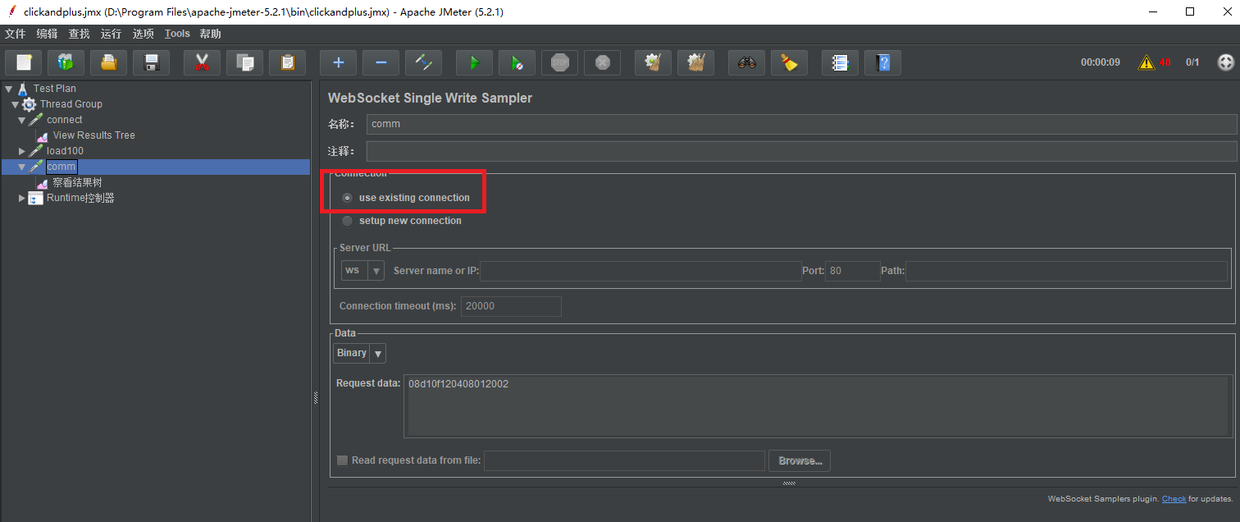Click the tree panel split divider handle
The height and width of the screenshot is (522, 1240).
click(x=316, y=397)
